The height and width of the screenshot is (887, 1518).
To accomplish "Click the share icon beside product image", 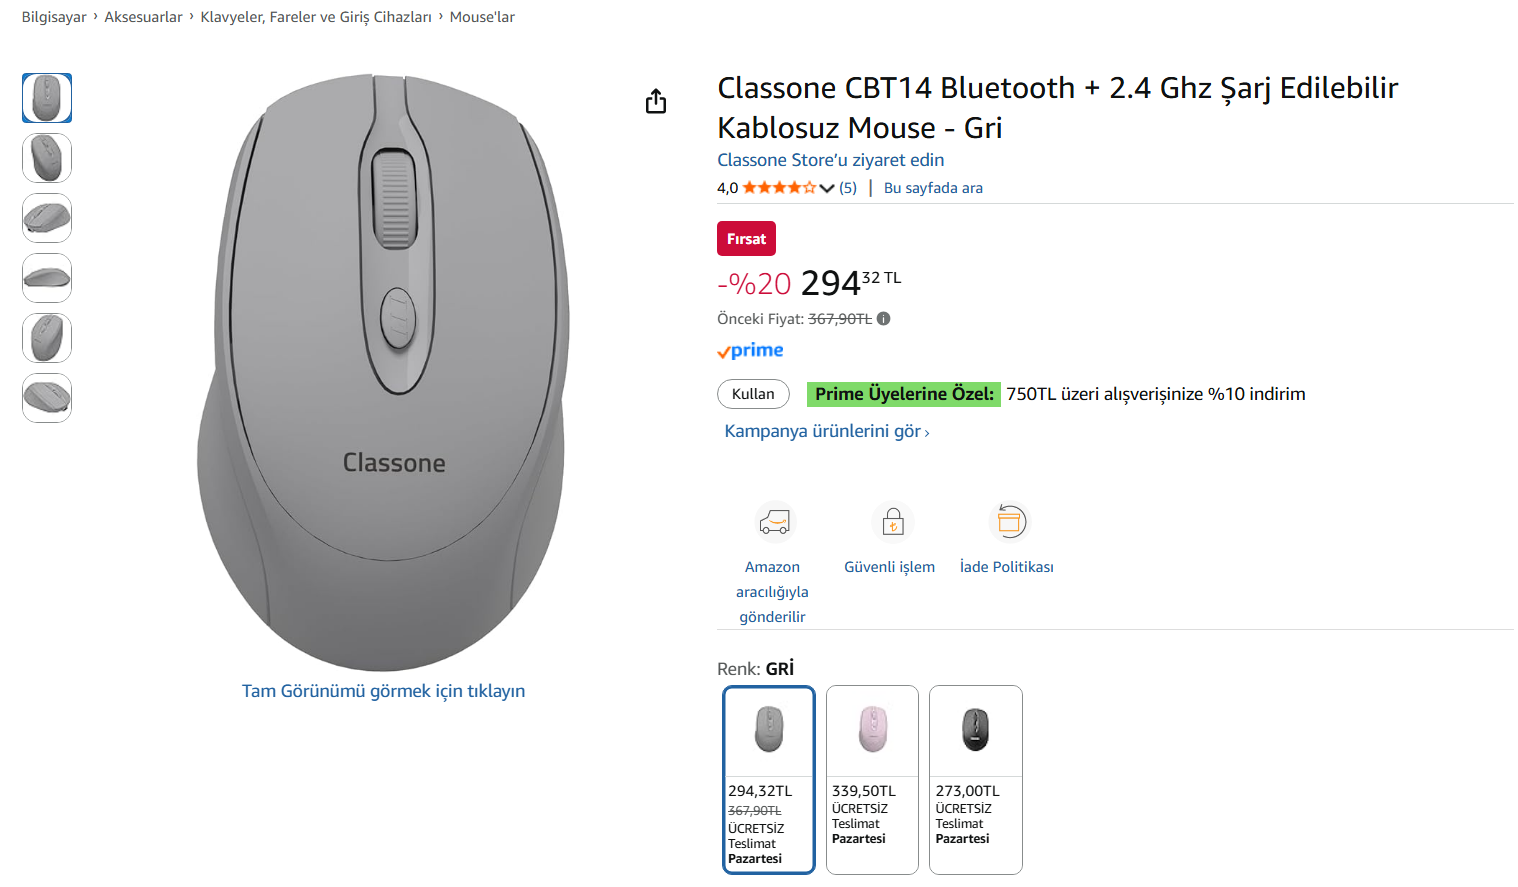I will coord(656,101).
